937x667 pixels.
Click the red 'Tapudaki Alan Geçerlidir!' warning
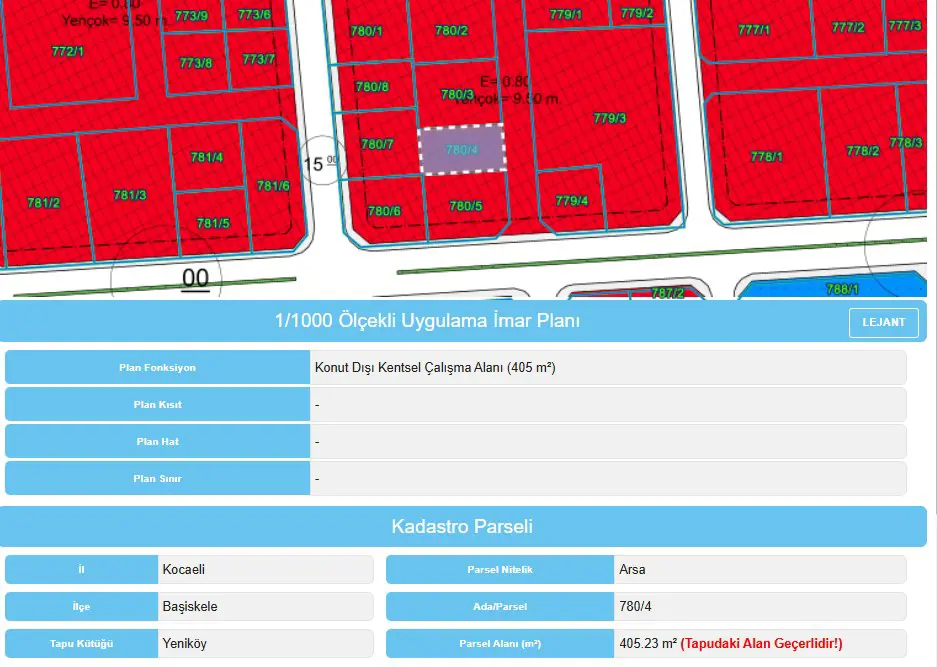[761, 644]
